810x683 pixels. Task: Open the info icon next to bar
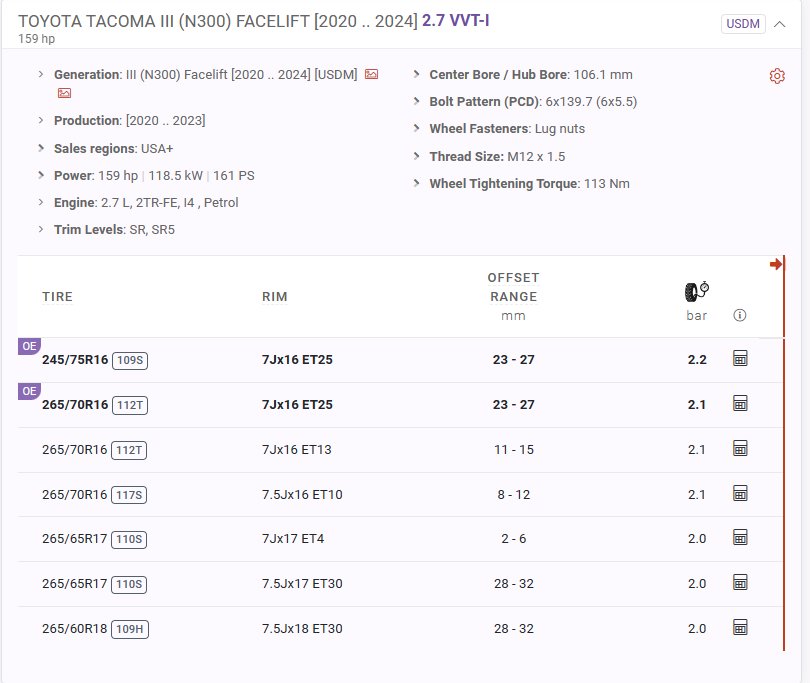pyautogui.click(x=740, y=315)
